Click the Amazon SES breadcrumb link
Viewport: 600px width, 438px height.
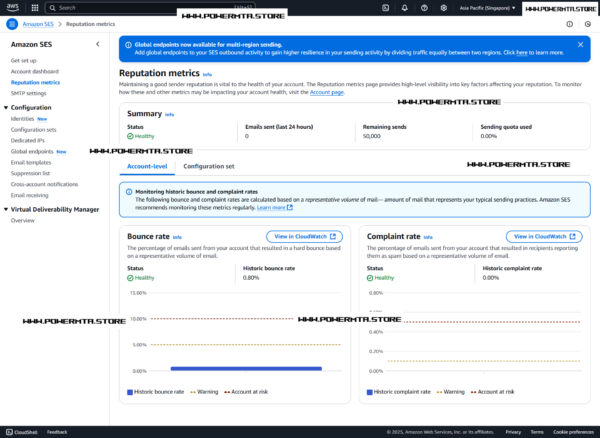click(x=38, y=24)
